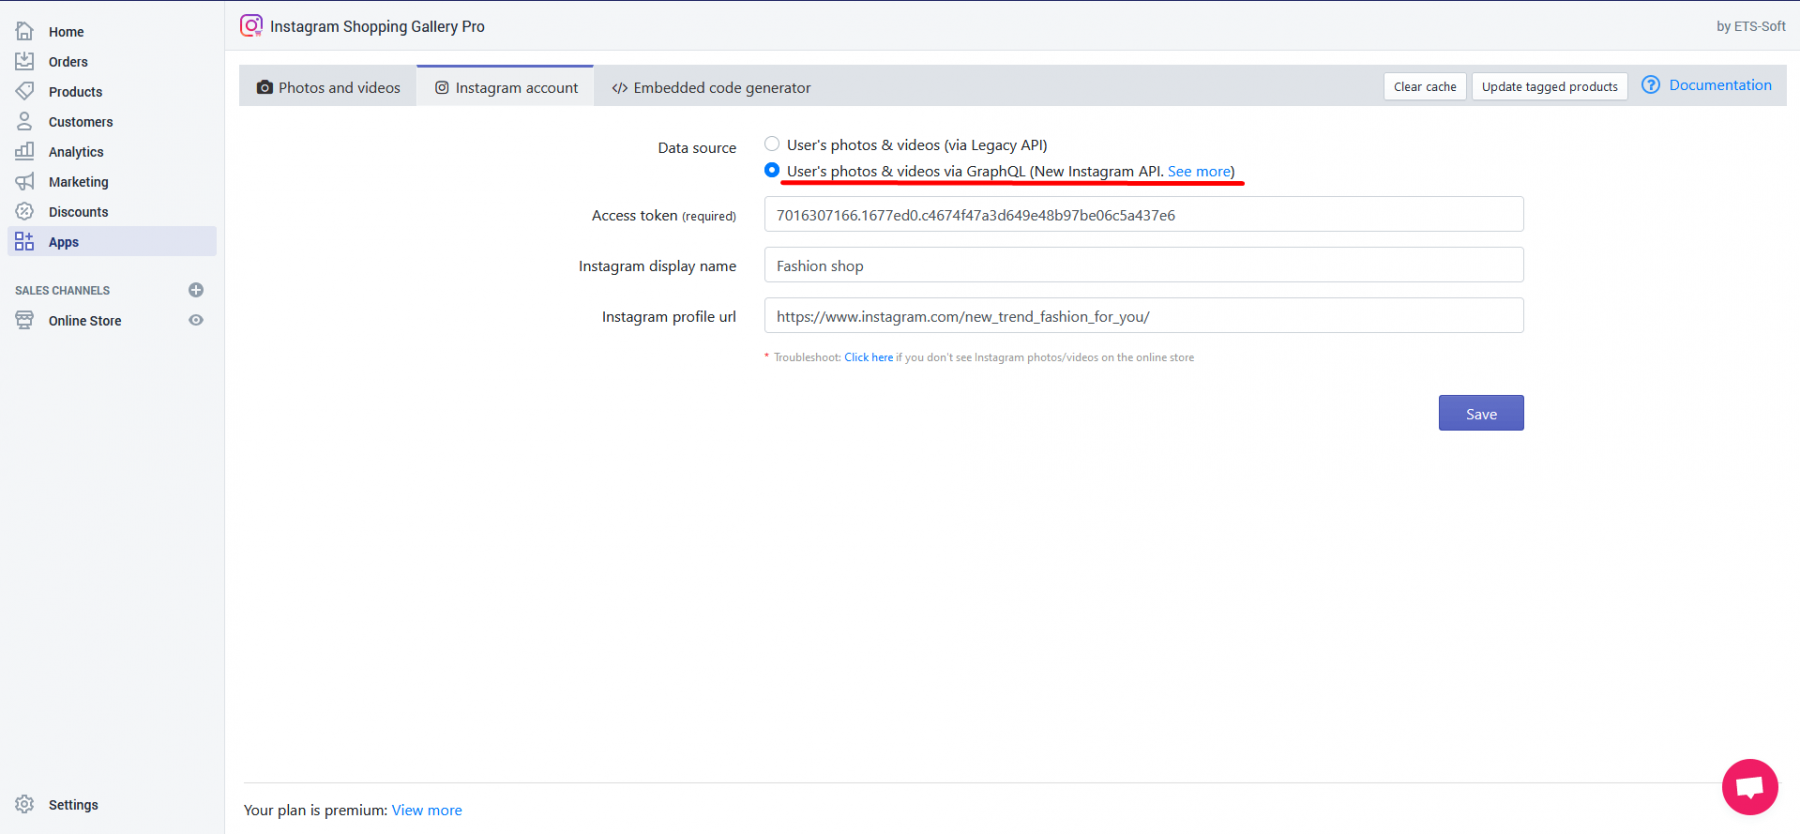
Task: Open Click here troubleshoot link
Action: click(x=868, y=357)
